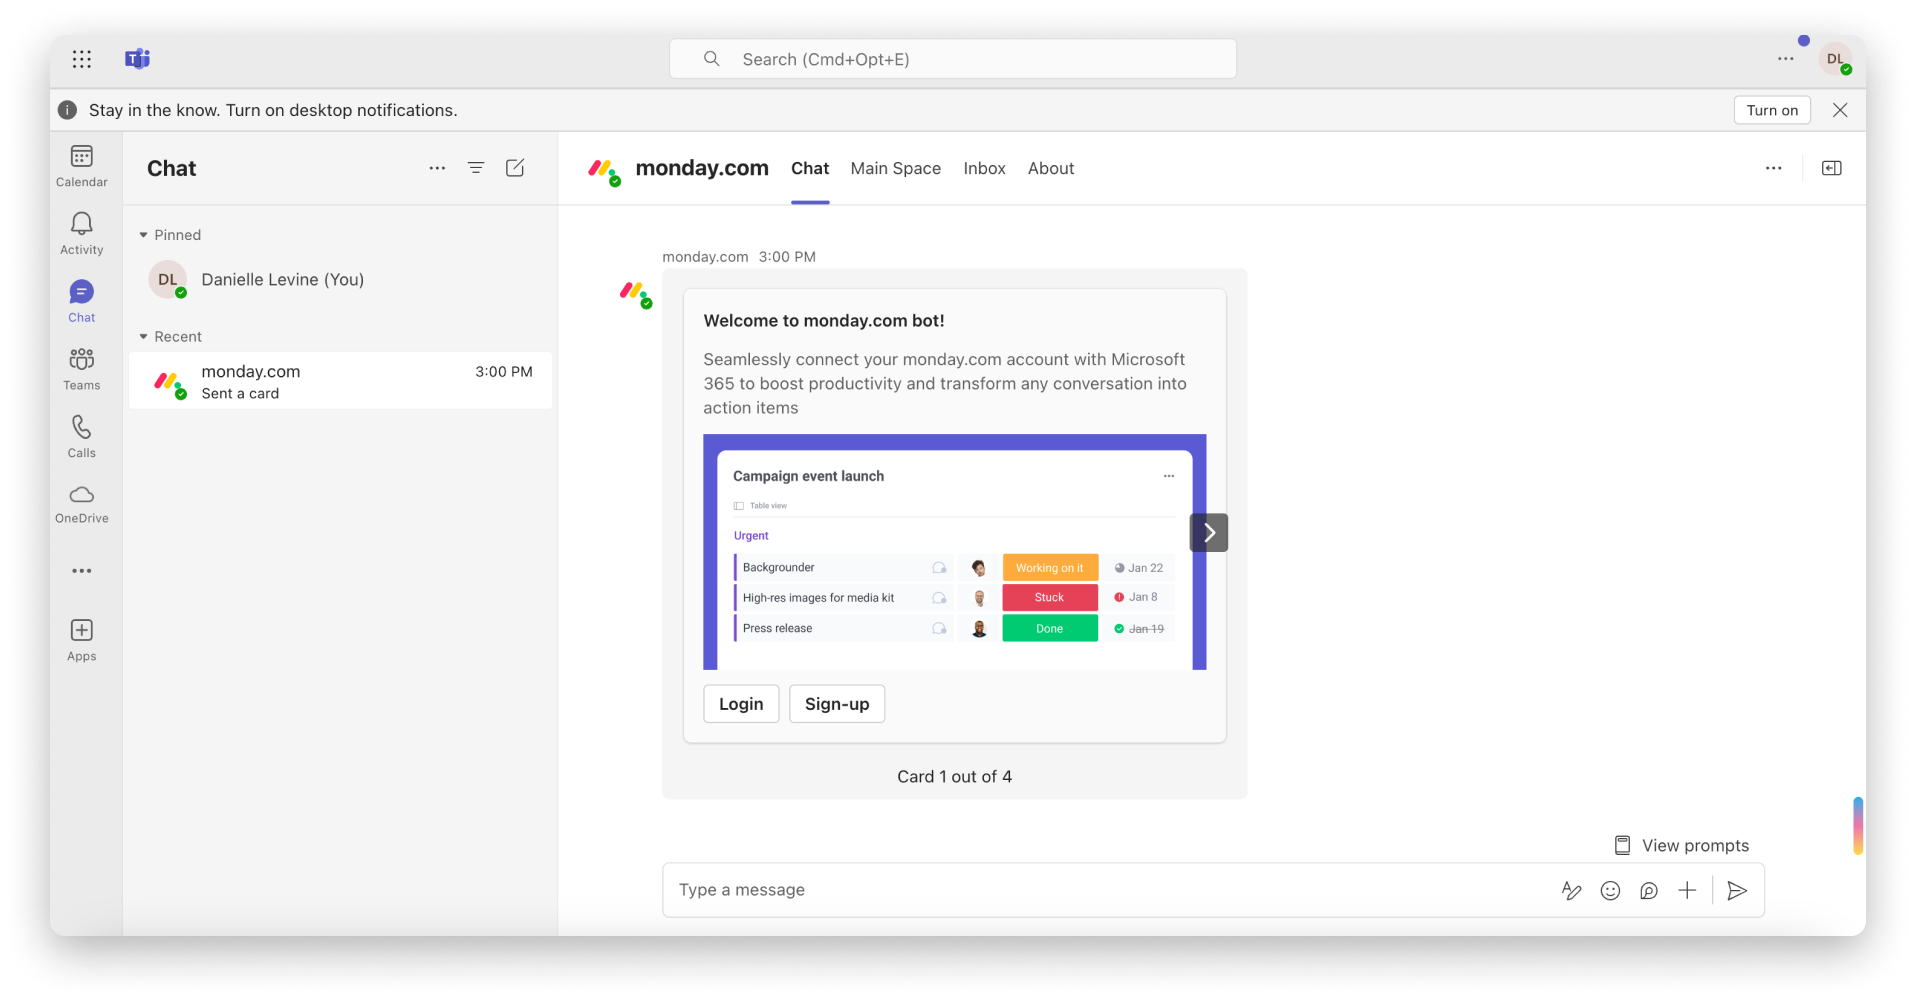Toggle the side panel icon at top right
Viewport: 1909px width, 1001px height.
[x=1831, y=168]
